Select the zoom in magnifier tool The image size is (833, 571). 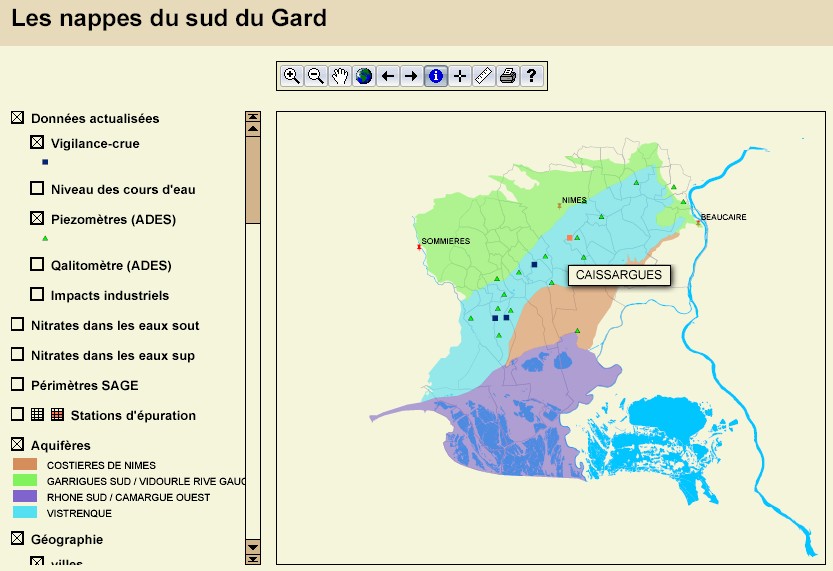[292, 76]
